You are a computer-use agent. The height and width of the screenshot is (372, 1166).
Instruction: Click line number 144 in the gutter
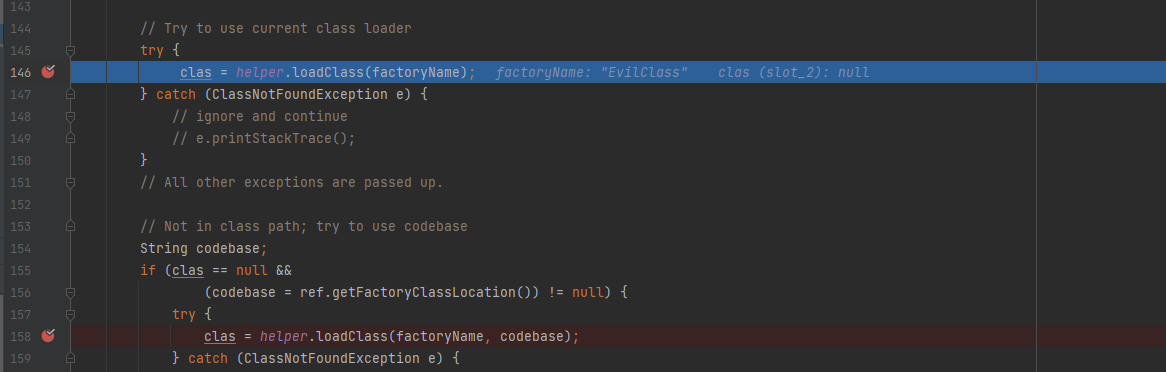[x=19, y=28]
